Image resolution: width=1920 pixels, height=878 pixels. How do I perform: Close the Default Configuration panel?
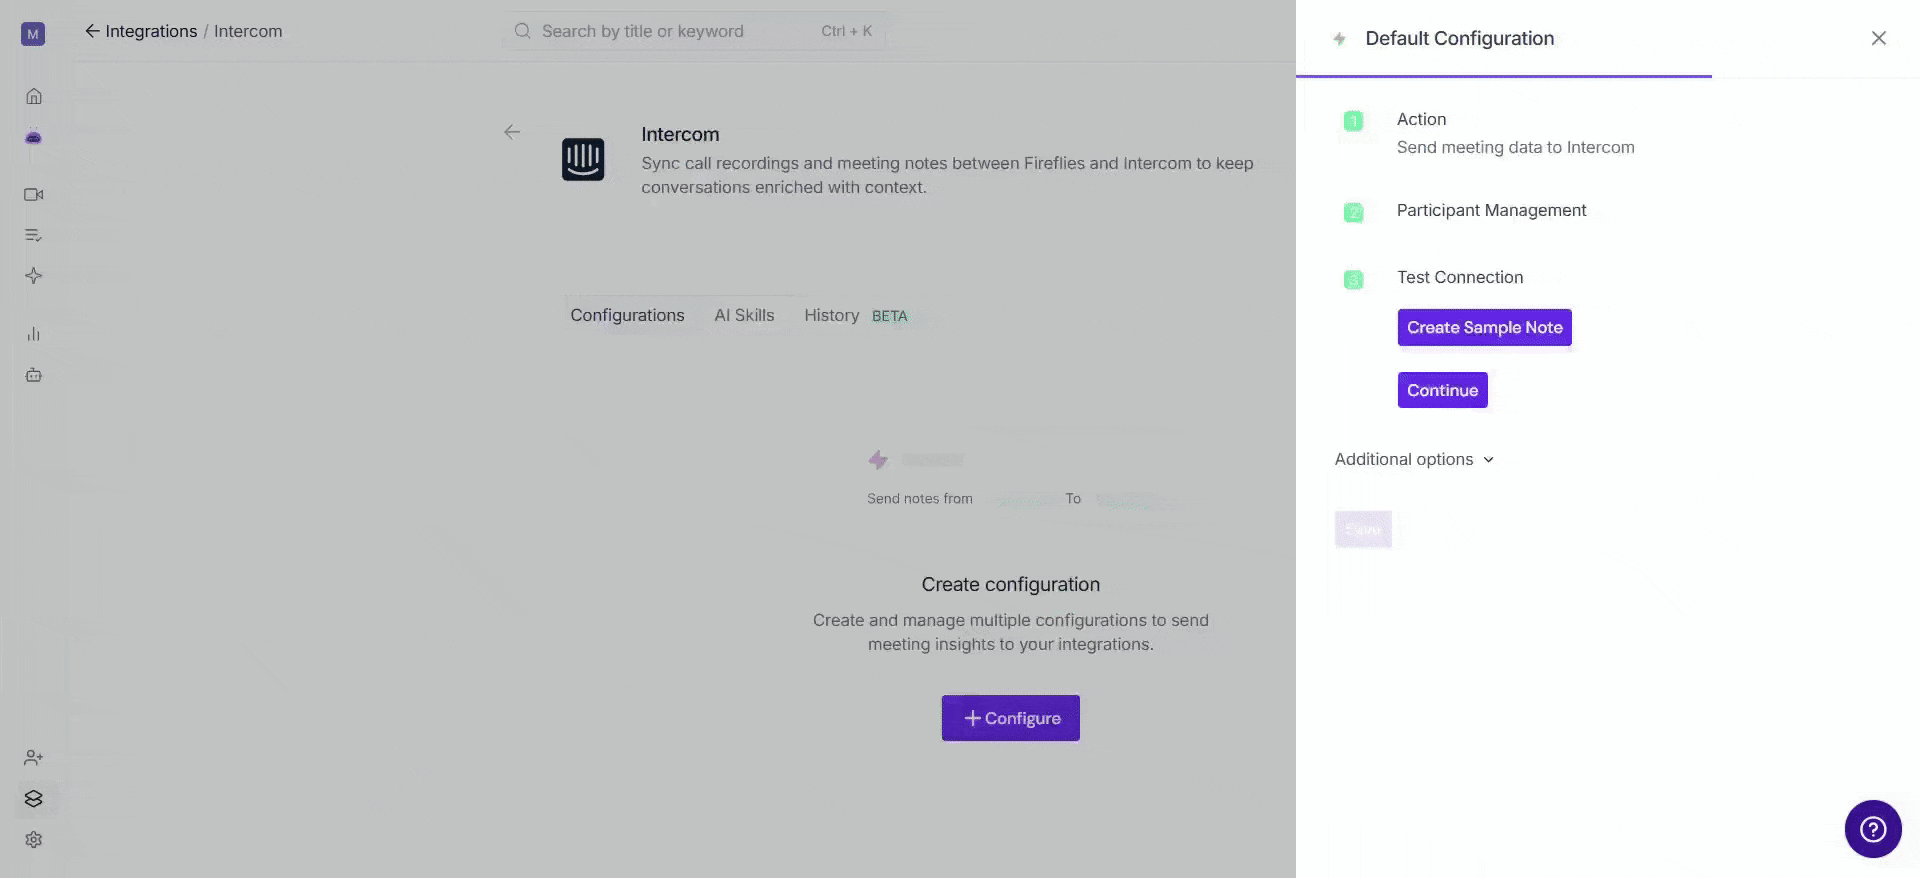click(1879, 38)
